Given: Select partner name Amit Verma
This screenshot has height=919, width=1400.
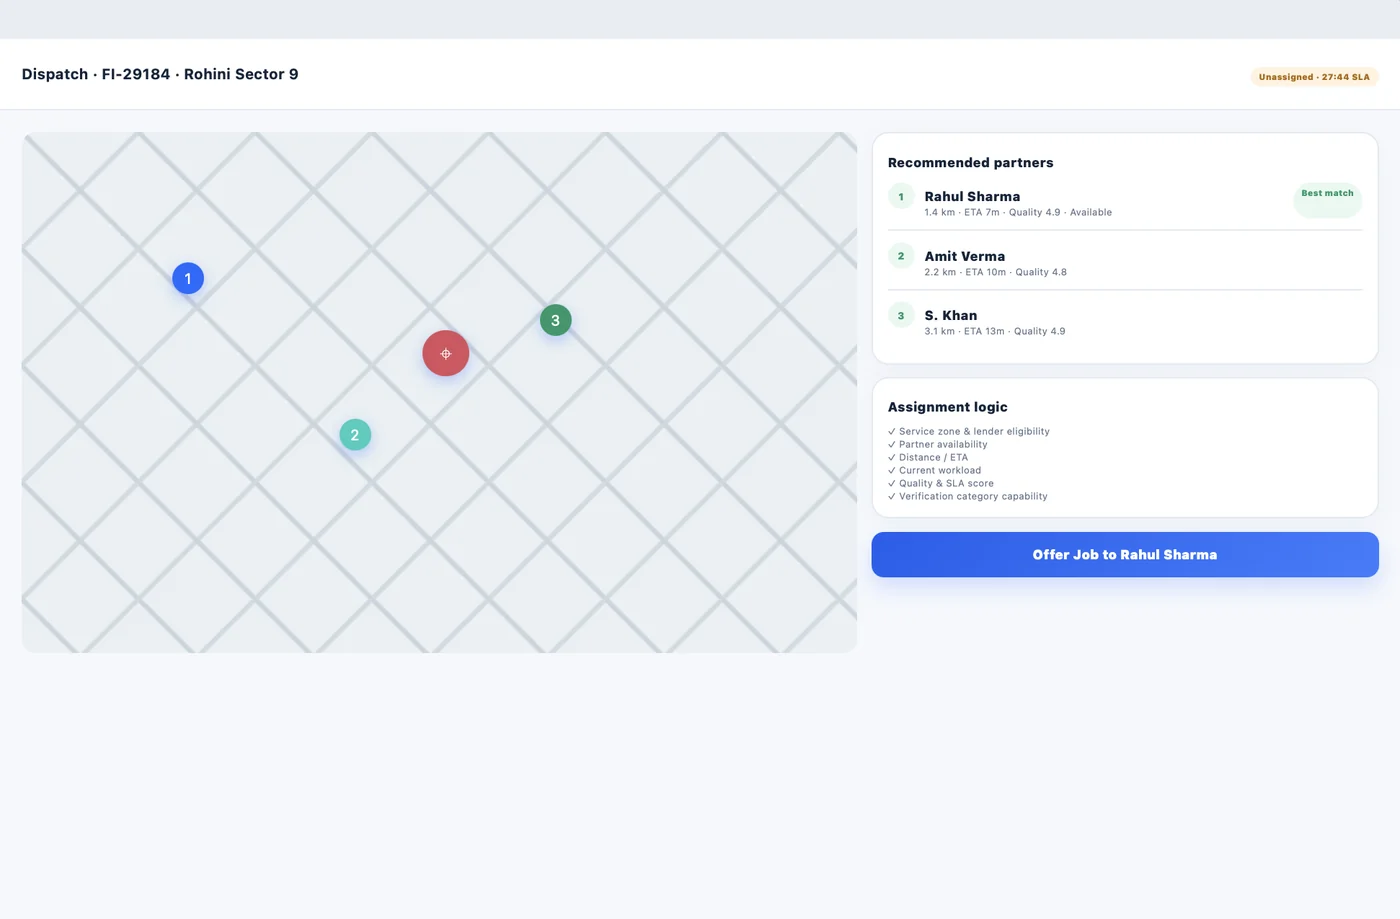Looking at the screenshot, I should click(965, 256).
